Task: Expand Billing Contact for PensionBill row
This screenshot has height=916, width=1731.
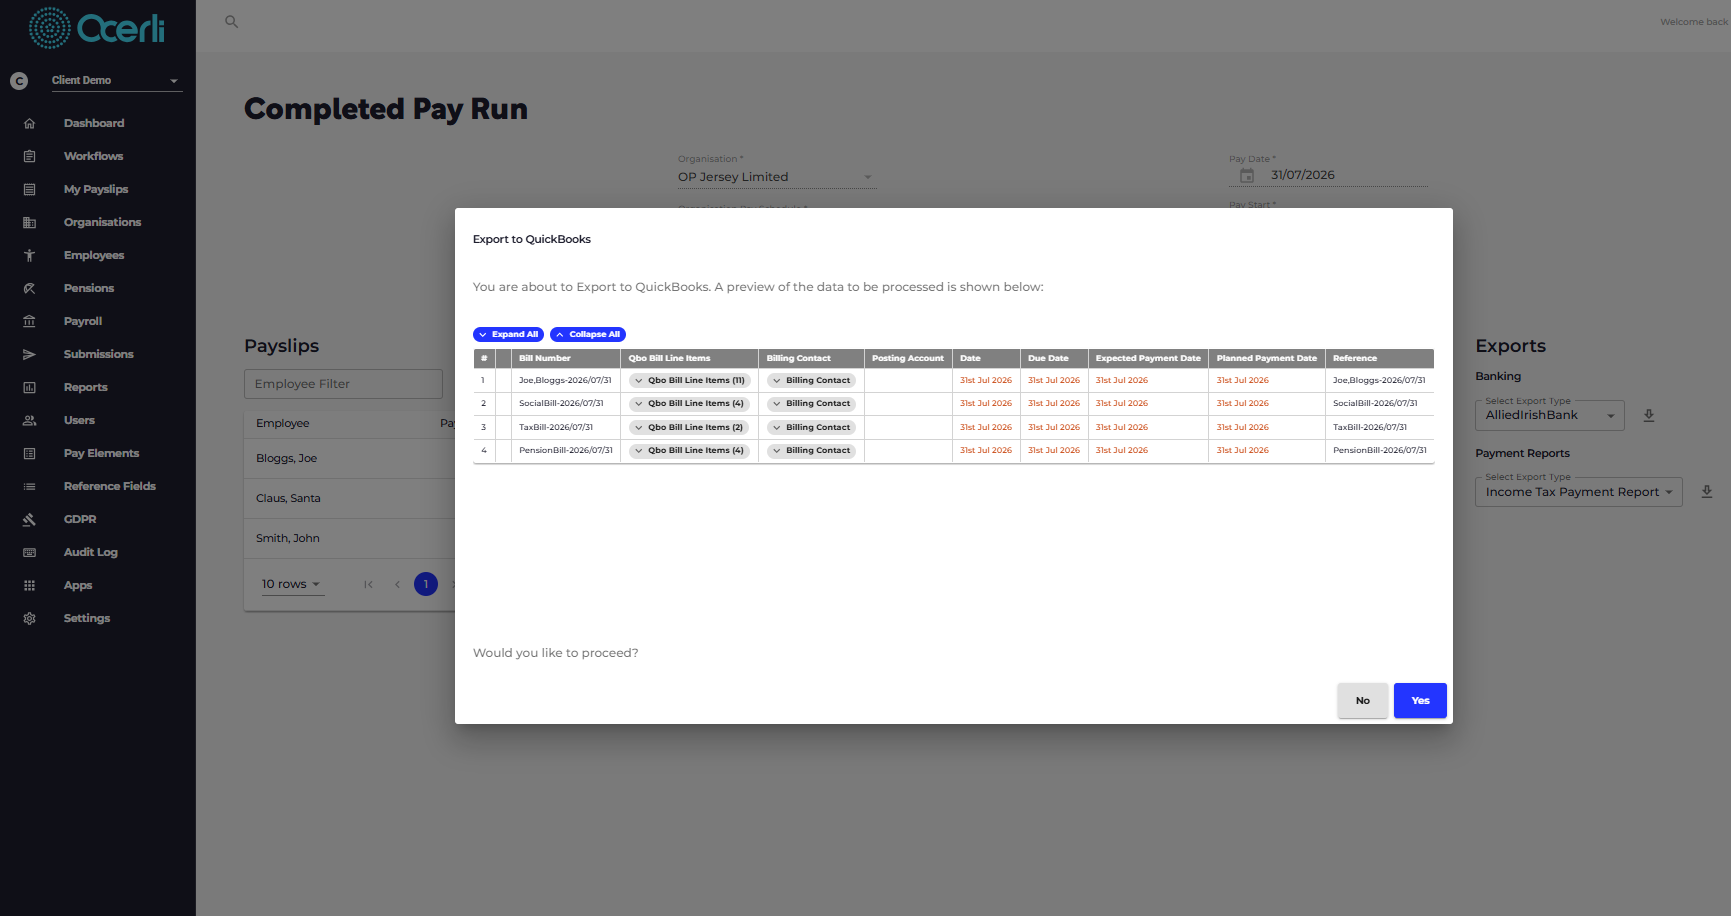Action: (811, 451)
